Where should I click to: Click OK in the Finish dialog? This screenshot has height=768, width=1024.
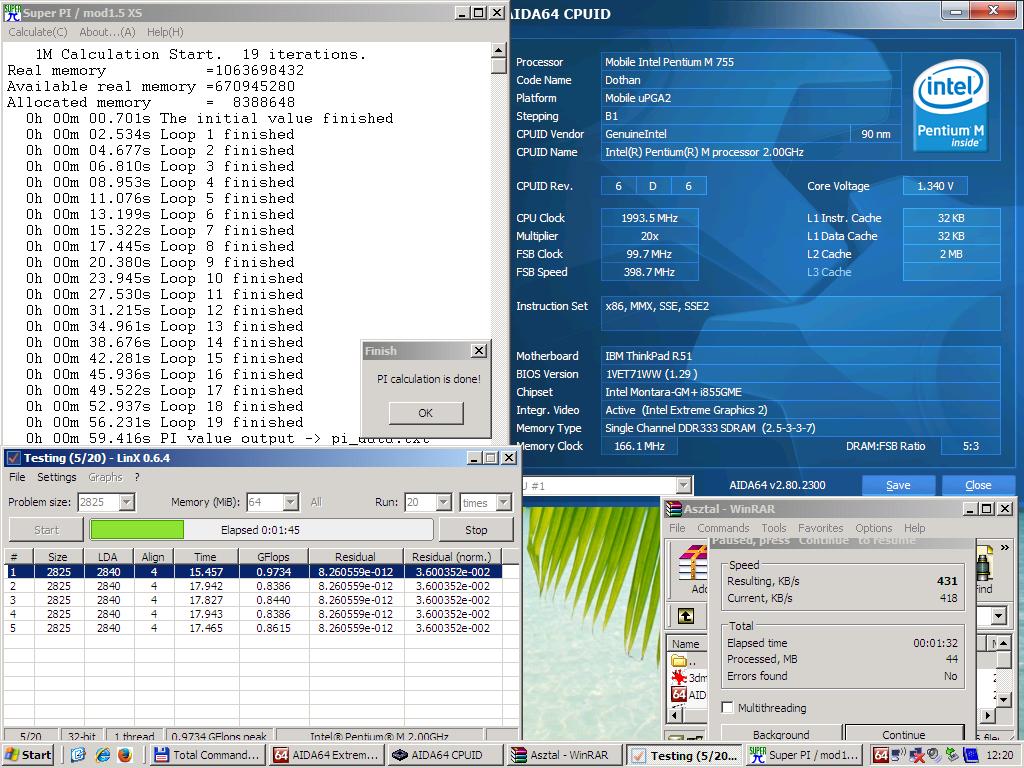[426, 413]
